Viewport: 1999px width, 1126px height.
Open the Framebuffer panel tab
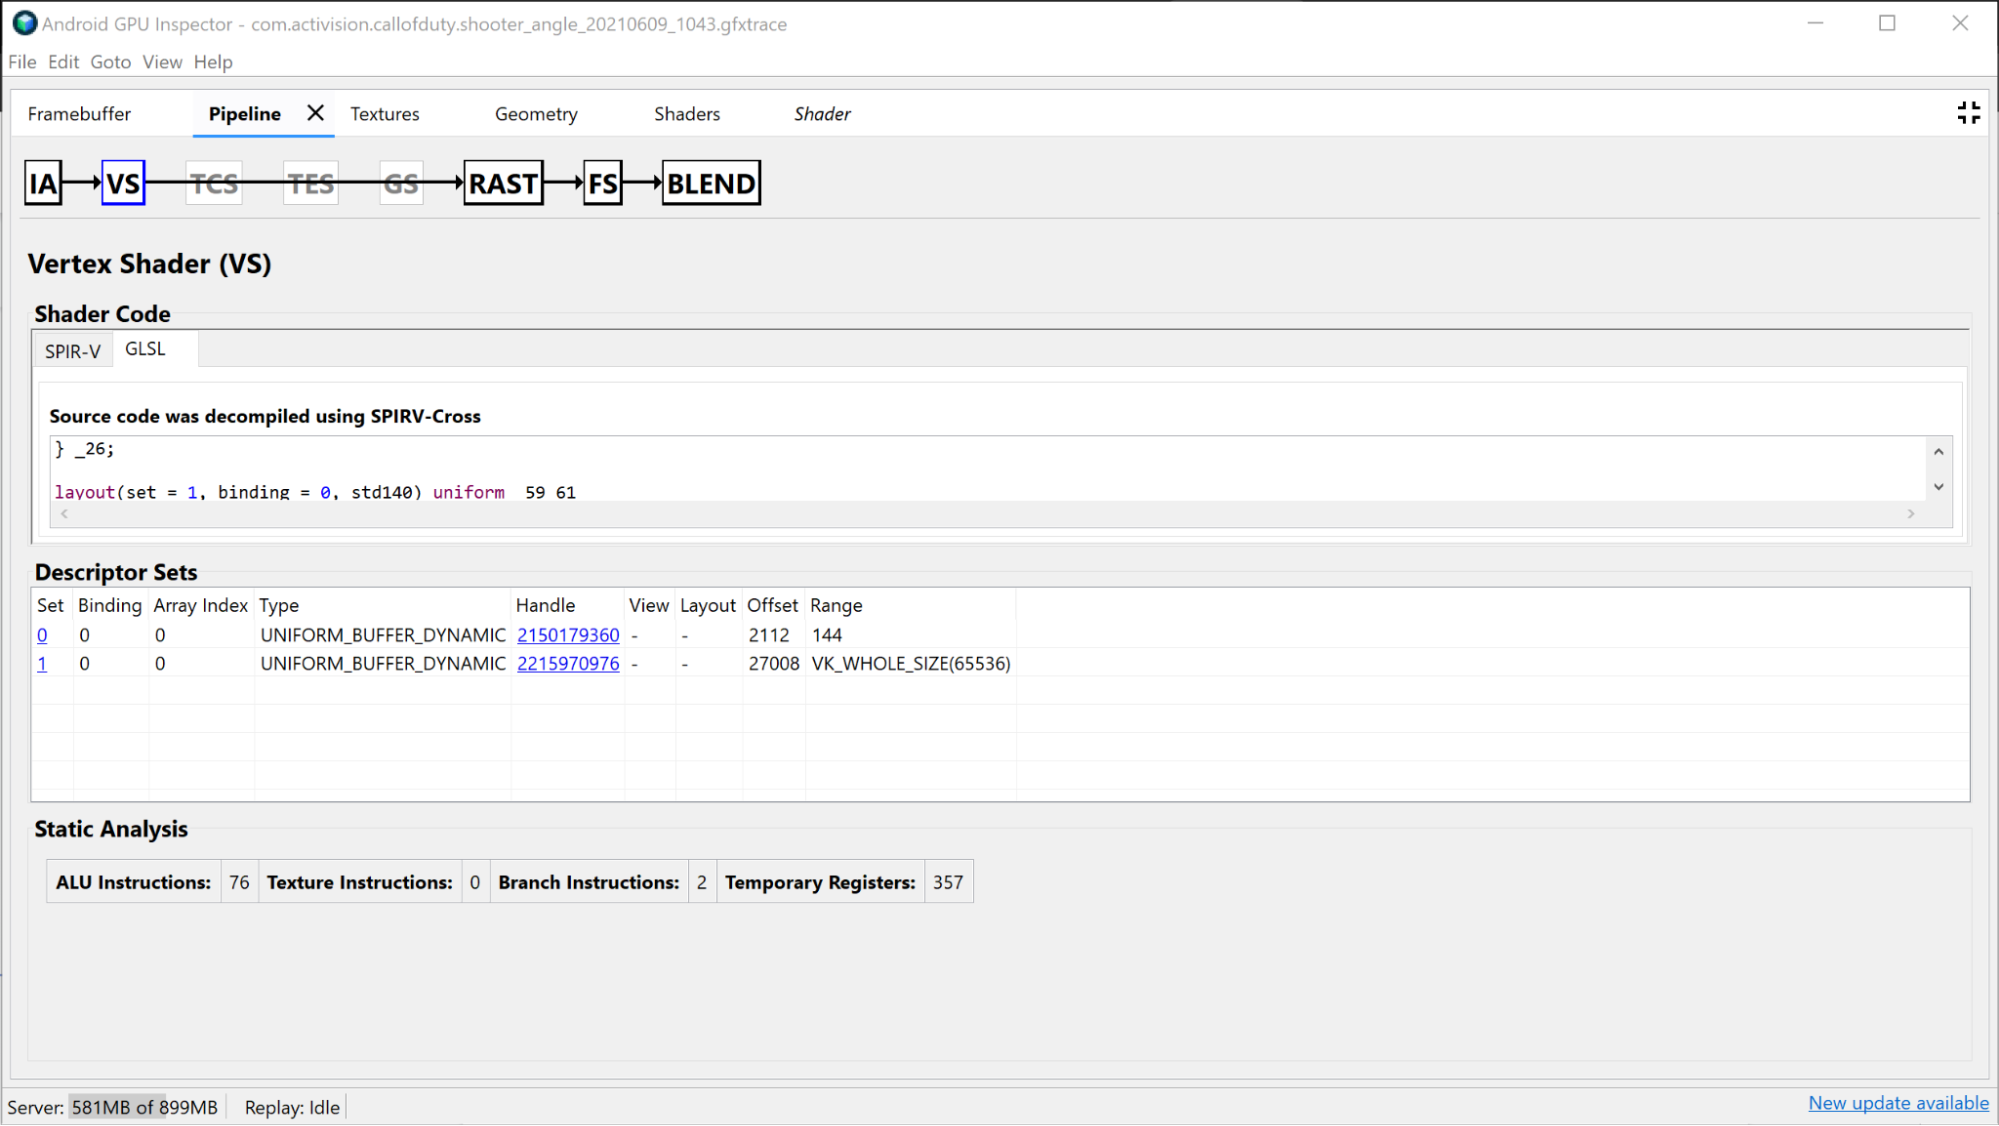coord(78,113)
